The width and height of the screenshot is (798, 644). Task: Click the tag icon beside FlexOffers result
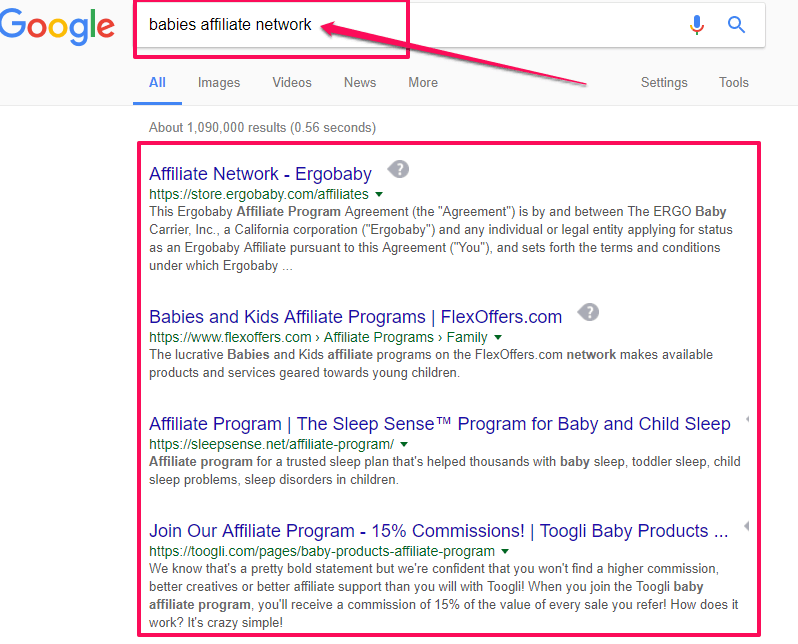coord(588,312)
